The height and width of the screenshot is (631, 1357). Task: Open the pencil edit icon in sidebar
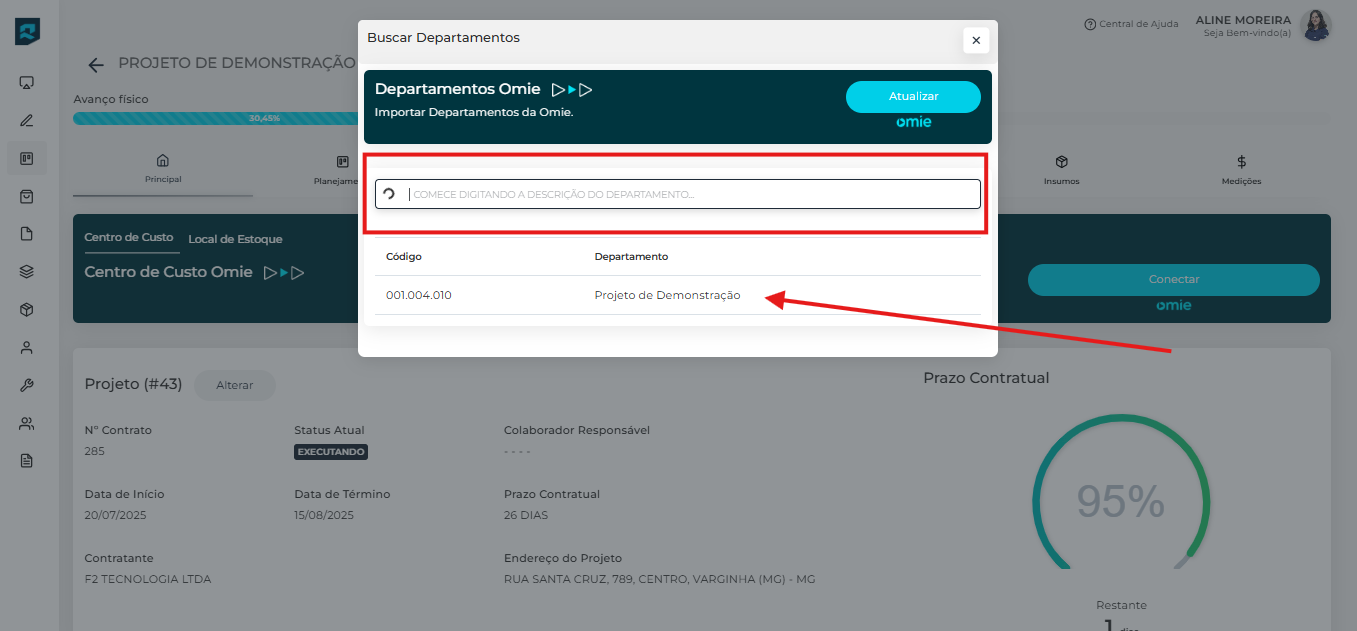(27, 121)
